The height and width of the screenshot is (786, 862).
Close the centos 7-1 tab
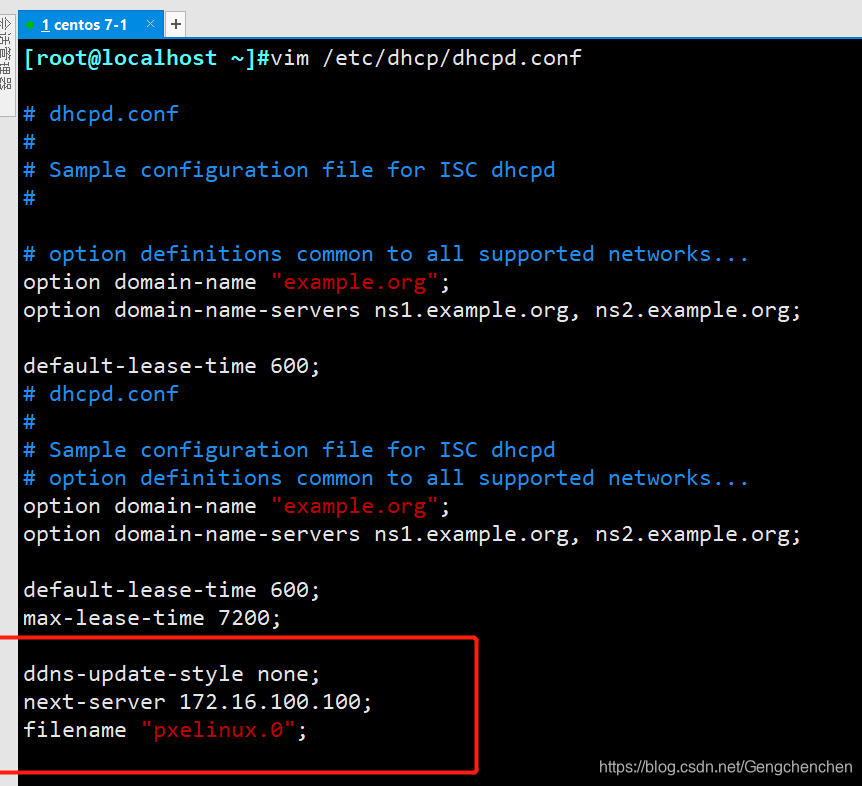point(150,24)
